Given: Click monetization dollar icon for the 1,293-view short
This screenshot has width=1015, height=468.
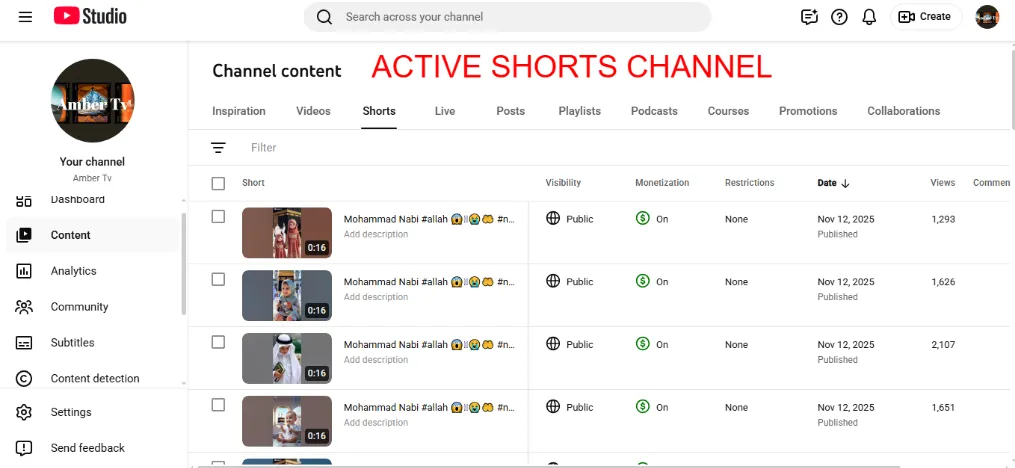Looking at the screenshot, I should click(642, 218).
